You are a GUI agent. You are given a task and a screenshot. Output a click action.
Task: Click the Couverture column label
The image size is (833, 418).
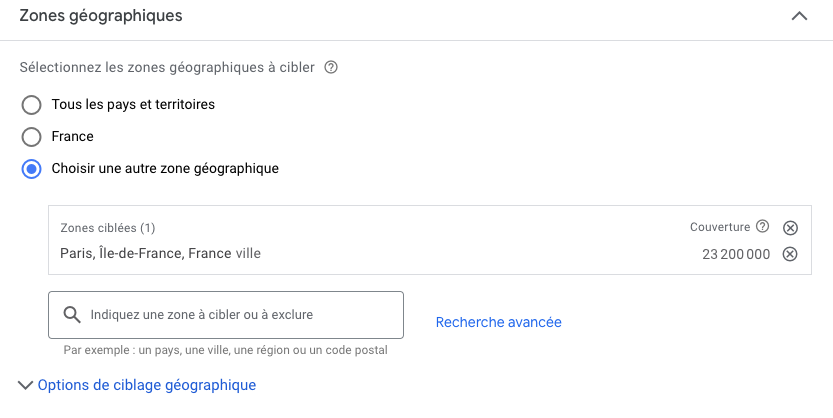720,227
